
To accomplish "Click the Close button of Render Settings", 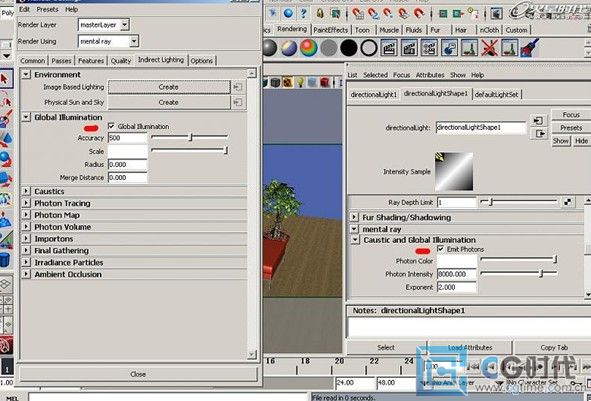I will 138,374.
